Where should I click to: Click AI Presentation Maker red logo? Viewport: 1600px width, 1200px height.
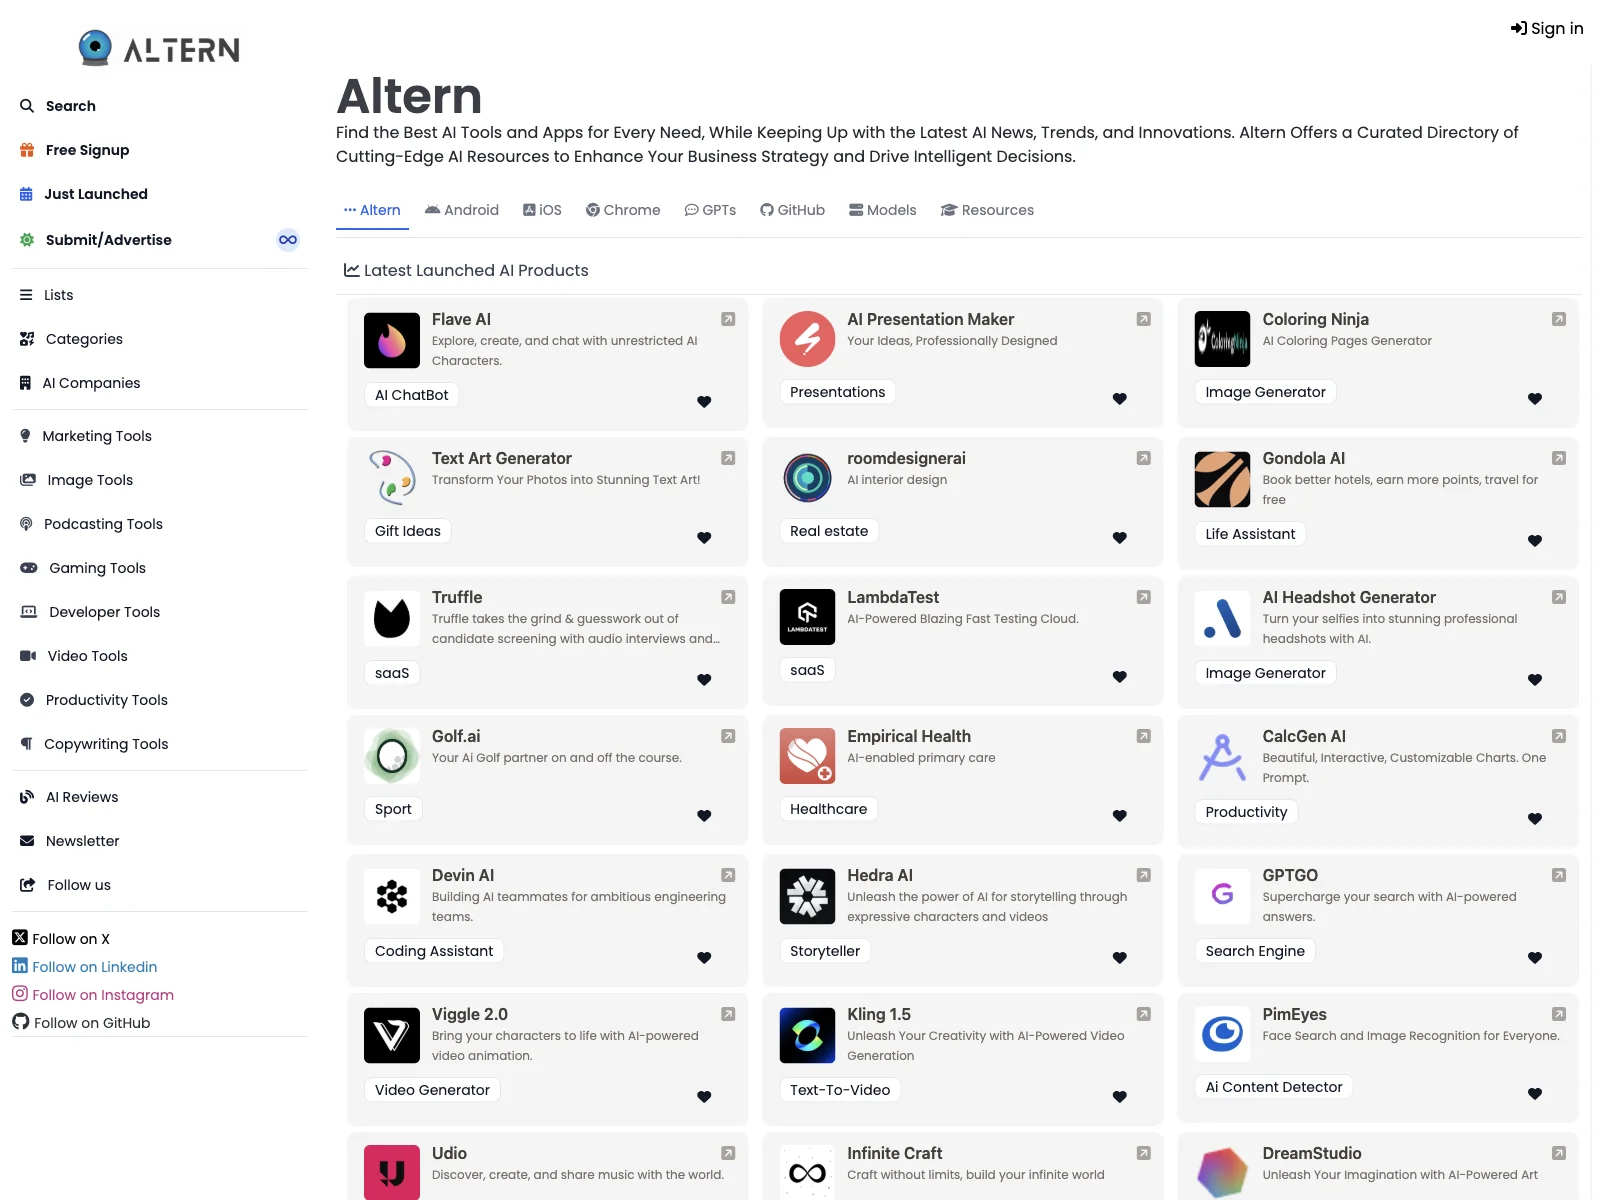(807, 339)
